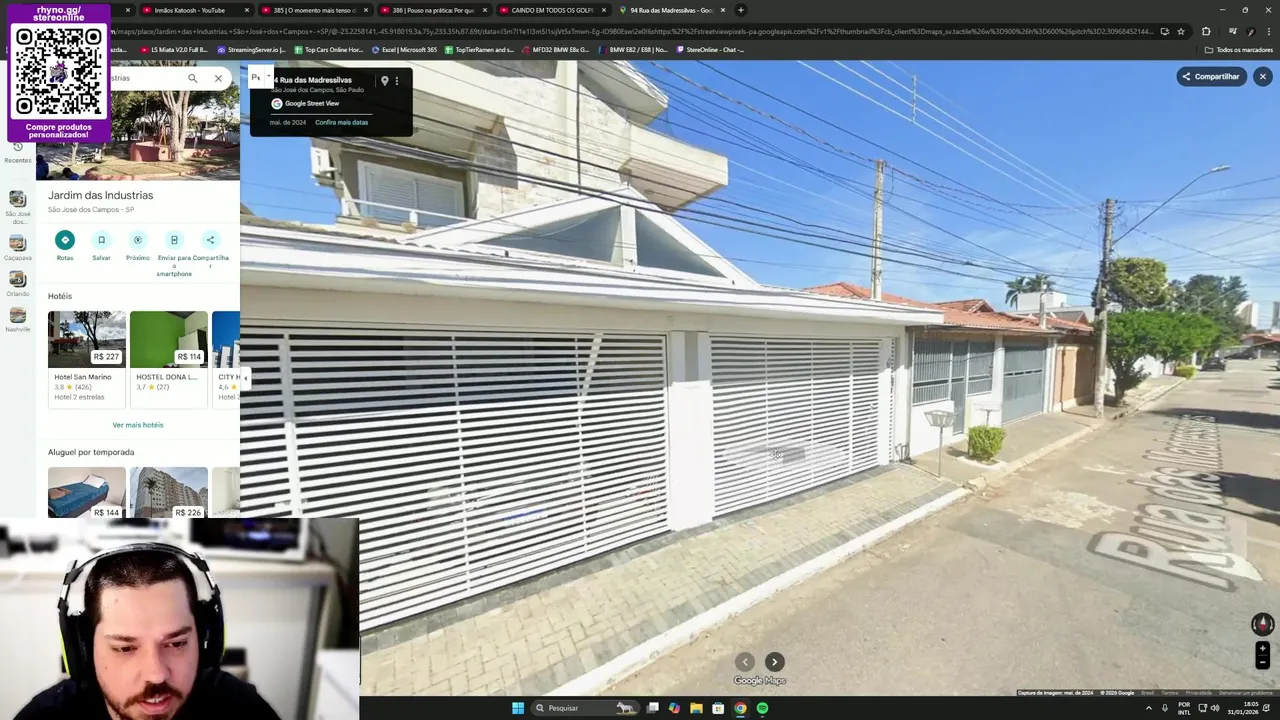Screen dimensions: 1280x720
Task: Open the Excel | Microsoft 365 bookmark
Action: [x=405, y=49]
